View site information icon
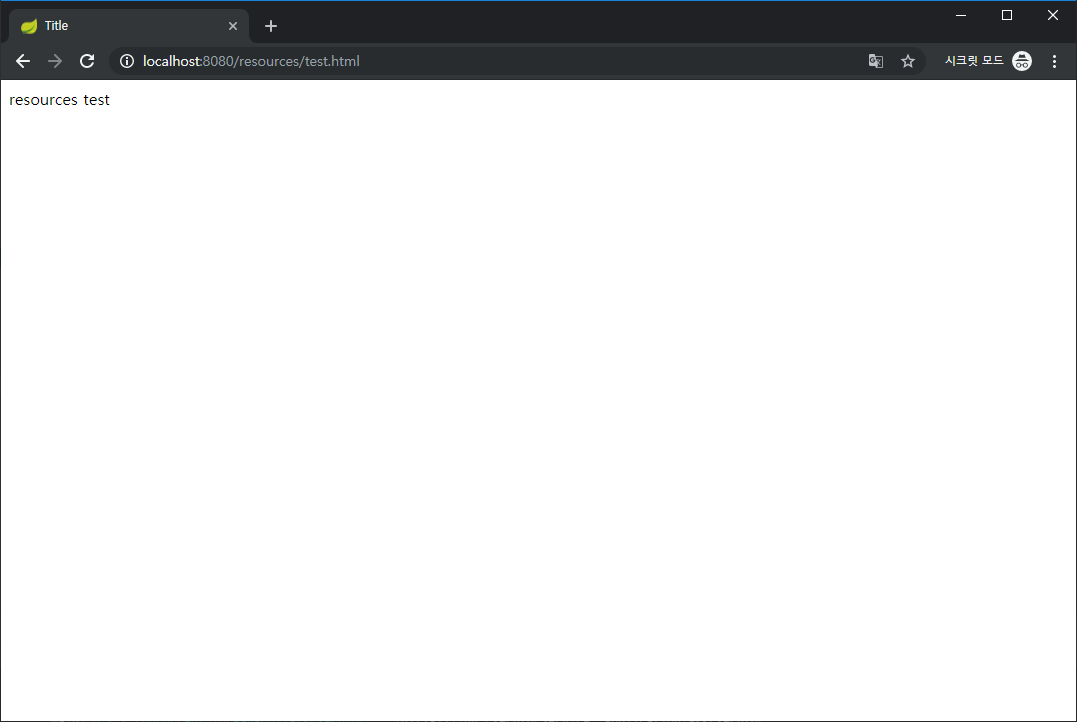Image resolution: width=1077 pixels, height=722 pixels. tap(127, 61)
